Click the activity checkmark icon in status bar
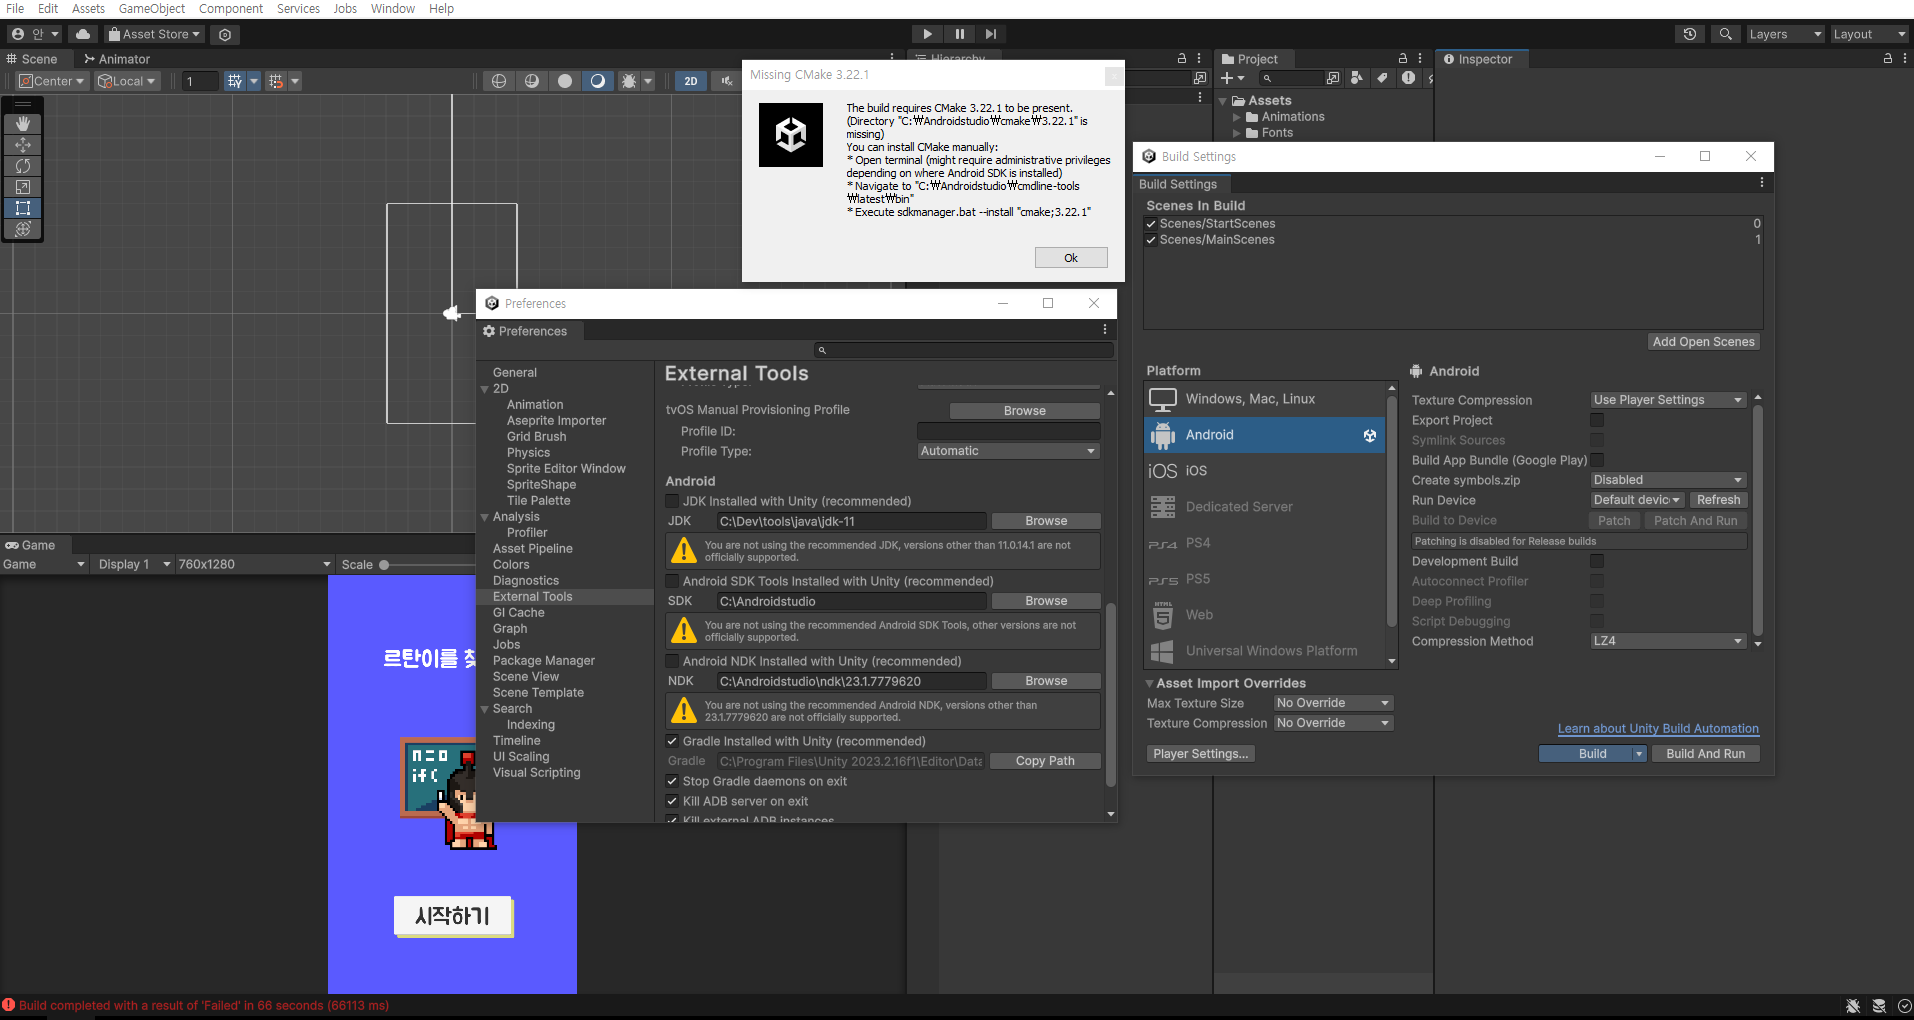The height and width of the screenshot is (1020, 1914). click(x=1905, y=1006)
